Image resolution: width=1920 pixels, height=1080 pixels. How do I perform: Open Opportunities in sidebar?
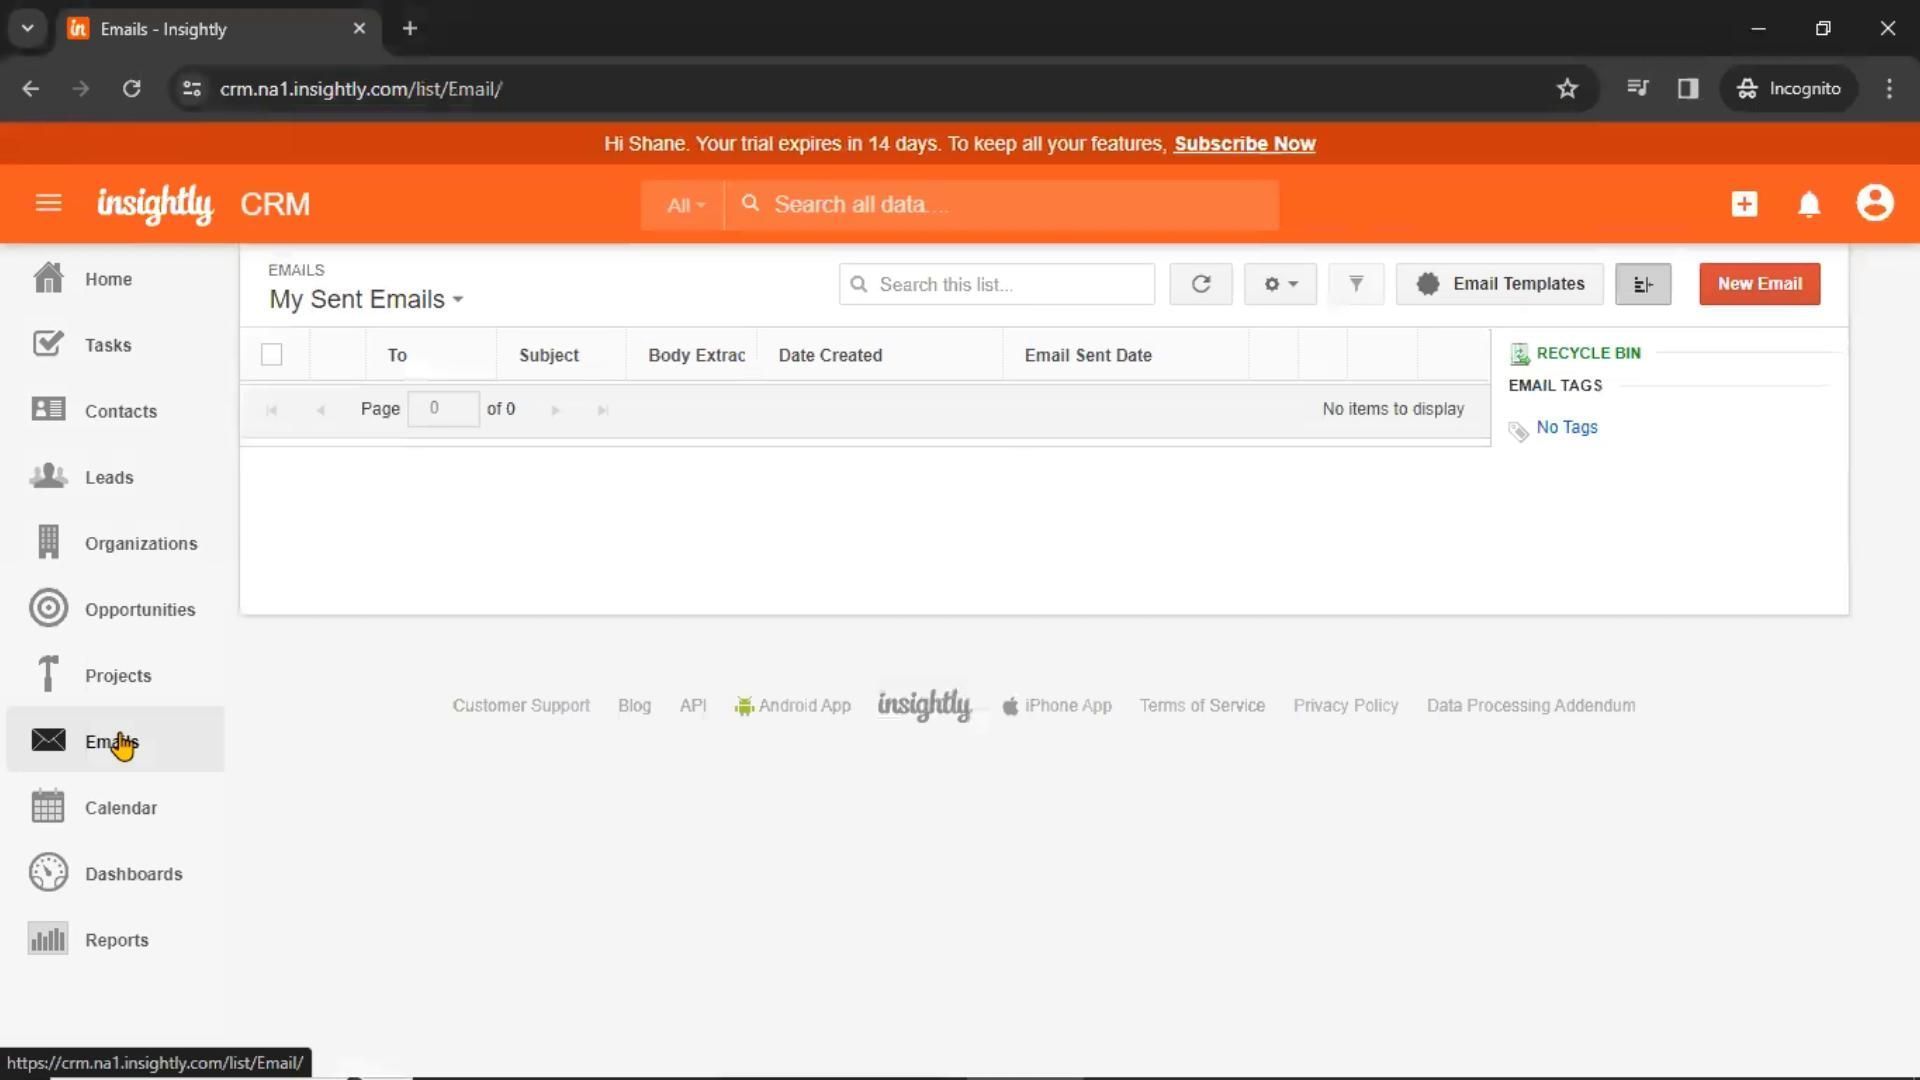139,609
